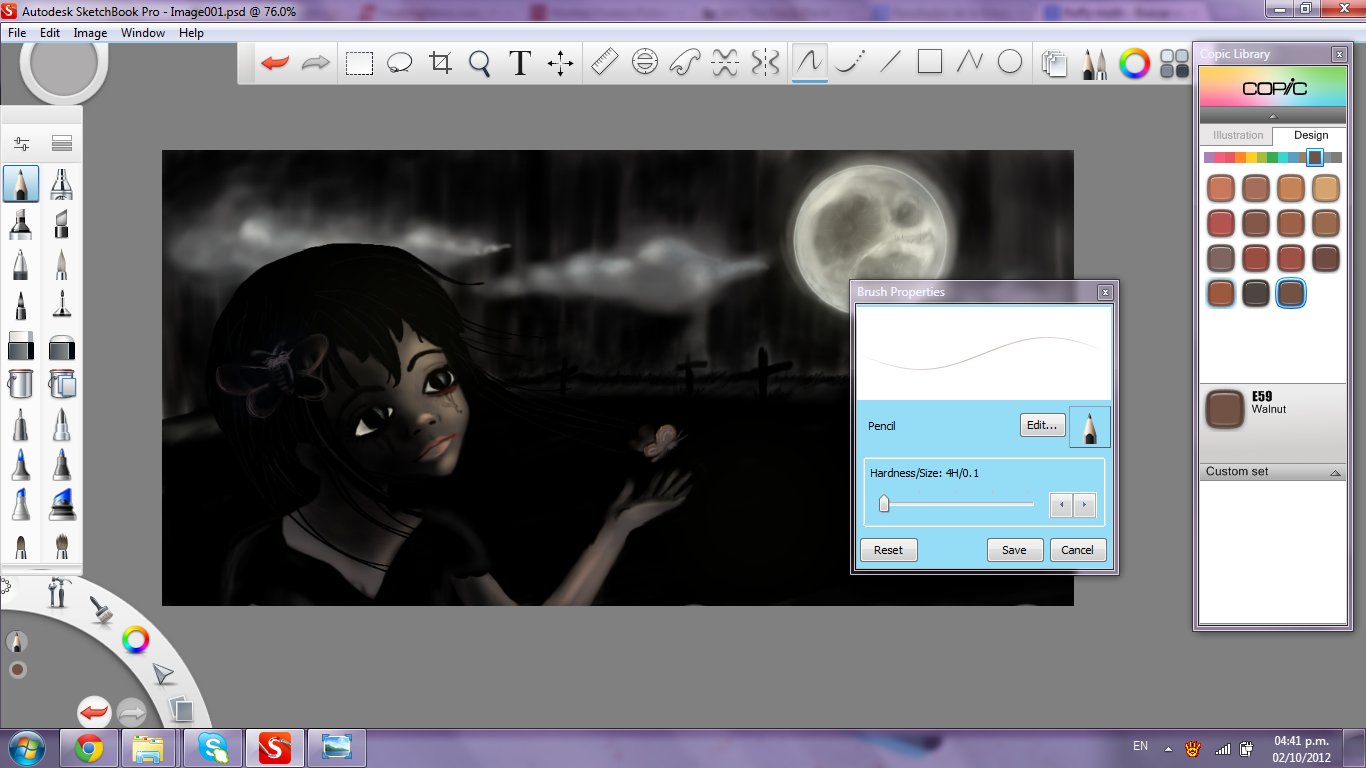1366x768 pixels.
Task: Click the Cancel button
Action: click(1077, 550)
